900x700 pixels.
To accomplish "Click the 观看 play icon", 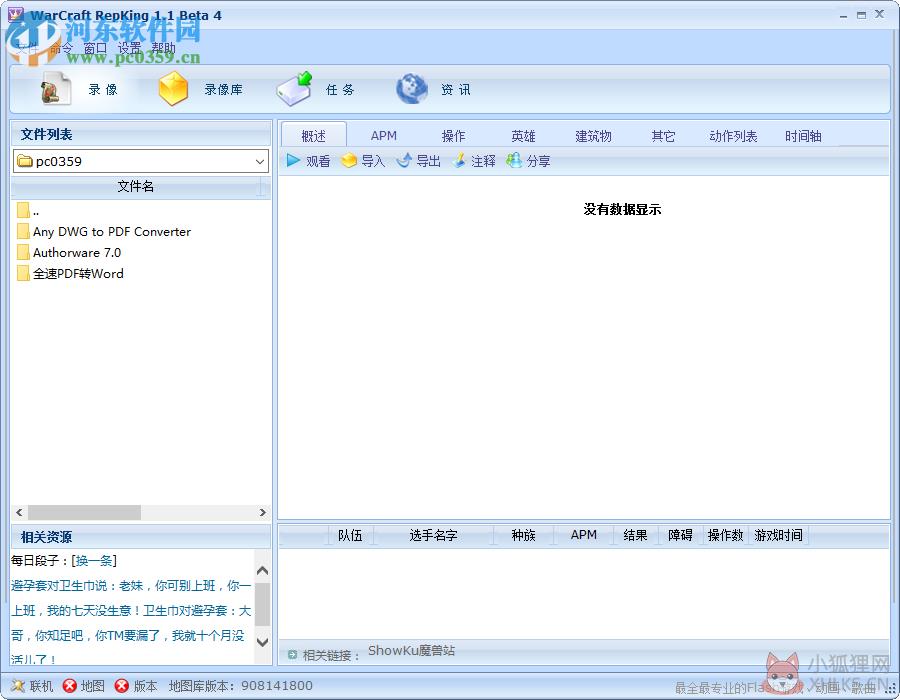I will (293, 161).
